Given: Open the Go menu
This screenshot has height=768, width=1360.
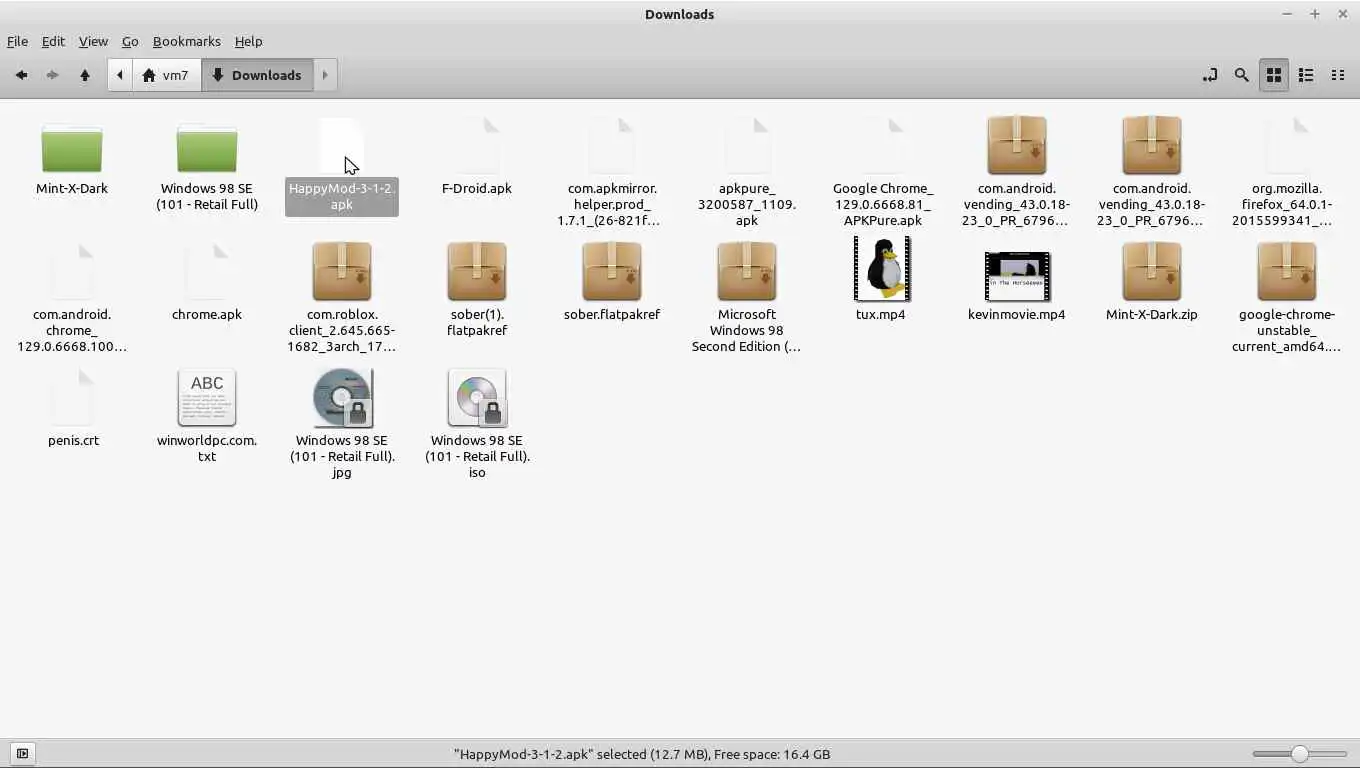Looking at the screenshot, I should [130, 41].
